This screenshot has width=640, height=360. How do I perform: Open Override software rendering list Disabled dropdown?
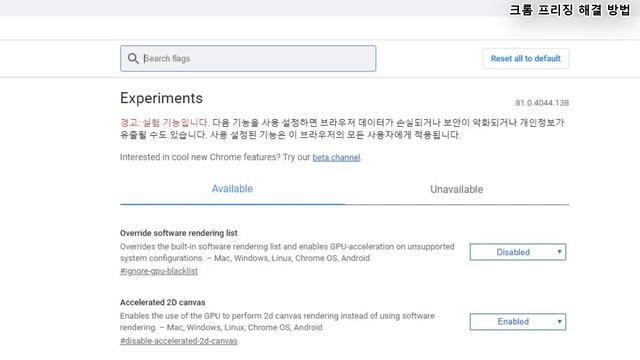click(518, 252)
